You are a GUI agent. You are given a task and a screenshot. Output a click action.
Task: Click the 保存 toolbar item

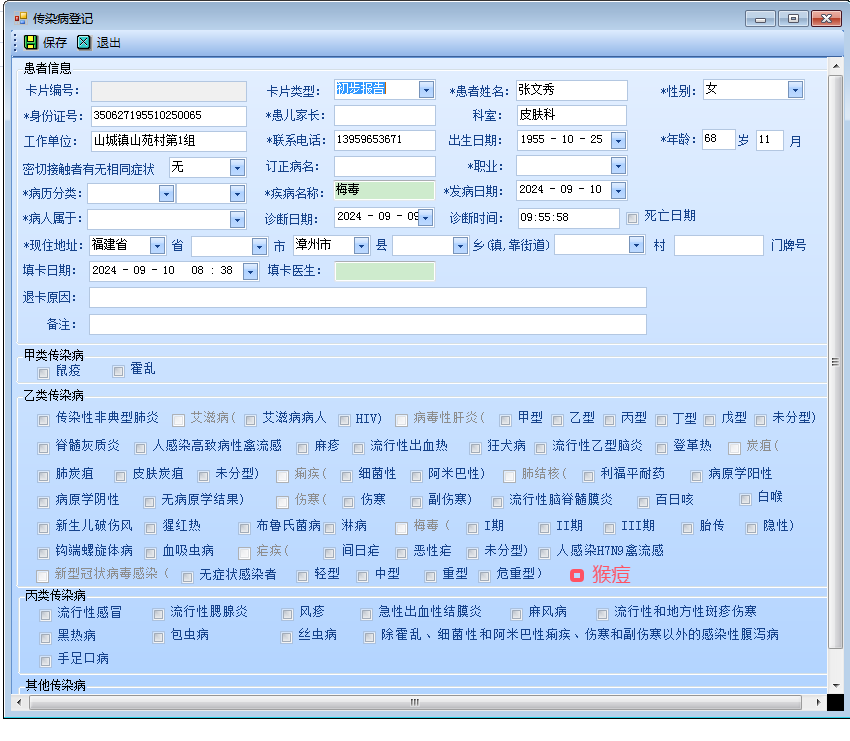(55, 42)
